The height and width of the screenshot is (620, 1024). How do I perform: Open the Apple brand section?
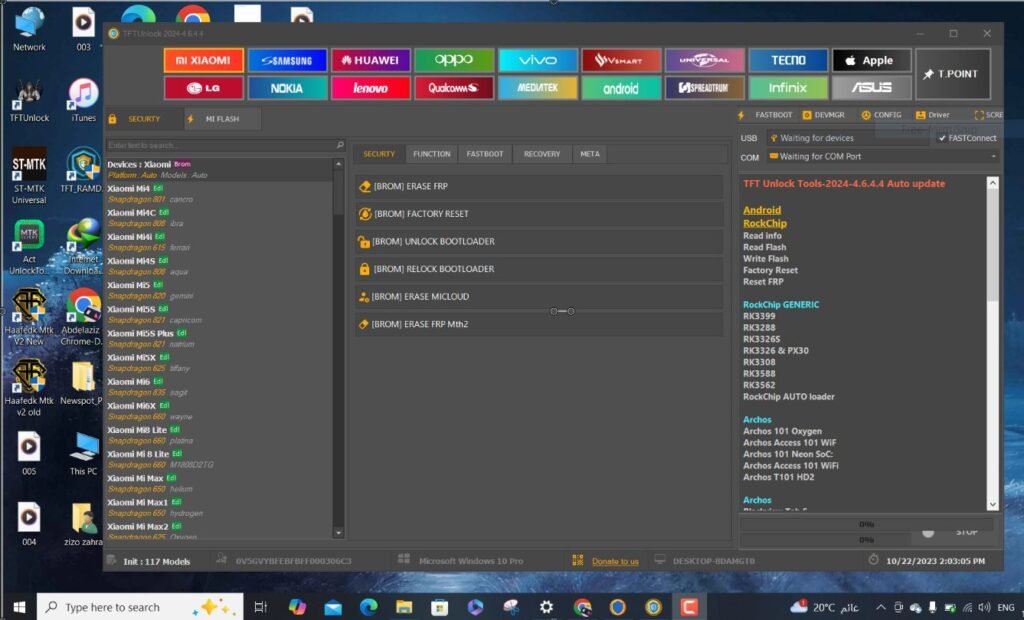(x=871, y=60)
